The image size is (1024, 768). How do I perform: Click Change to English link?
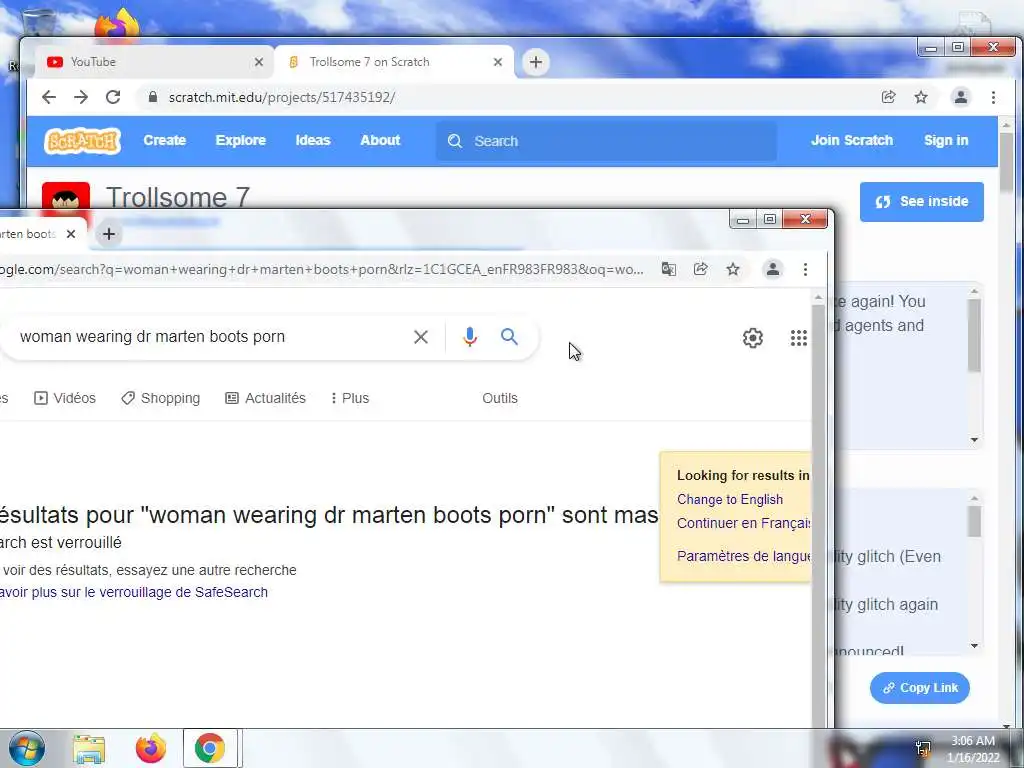(x=729, y=500)
